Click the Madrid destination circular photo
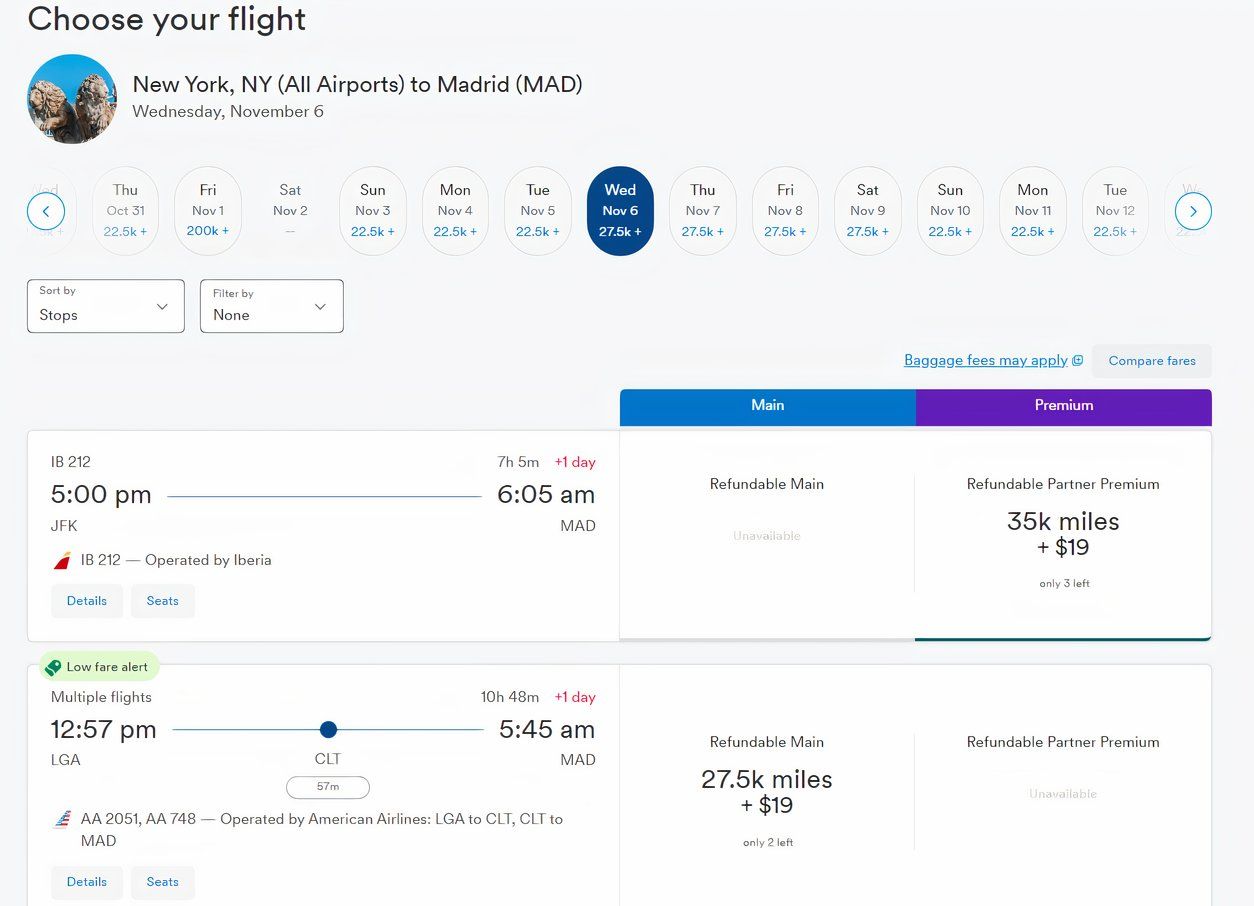Viewport: 1254px width, 906px height. (72, 99)
